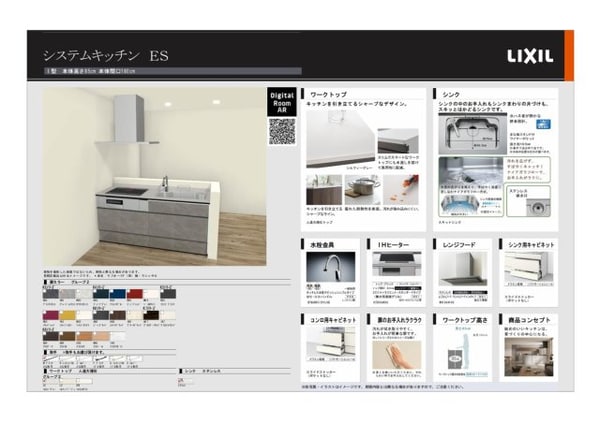Open the product concept room photo
This screenshot has width=600, height=423.
(x=529, y=357)
